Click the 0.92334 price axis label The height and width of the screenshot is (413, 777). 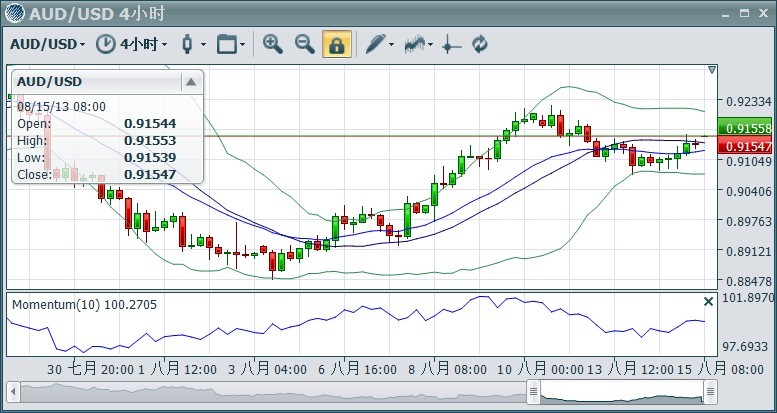[x=749, y=102]
